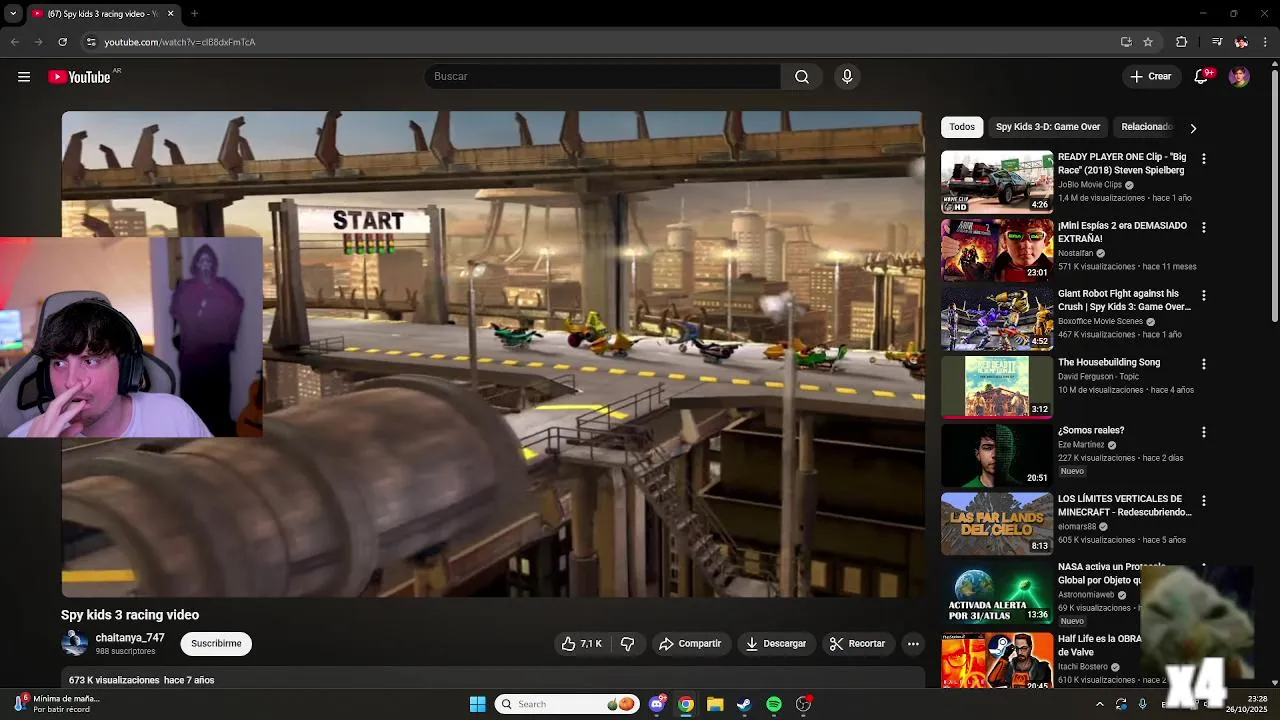The height and width of the screenshot is (720, 1280).
Task: Like the video with thumbs up
Action: tap(581, 644)
